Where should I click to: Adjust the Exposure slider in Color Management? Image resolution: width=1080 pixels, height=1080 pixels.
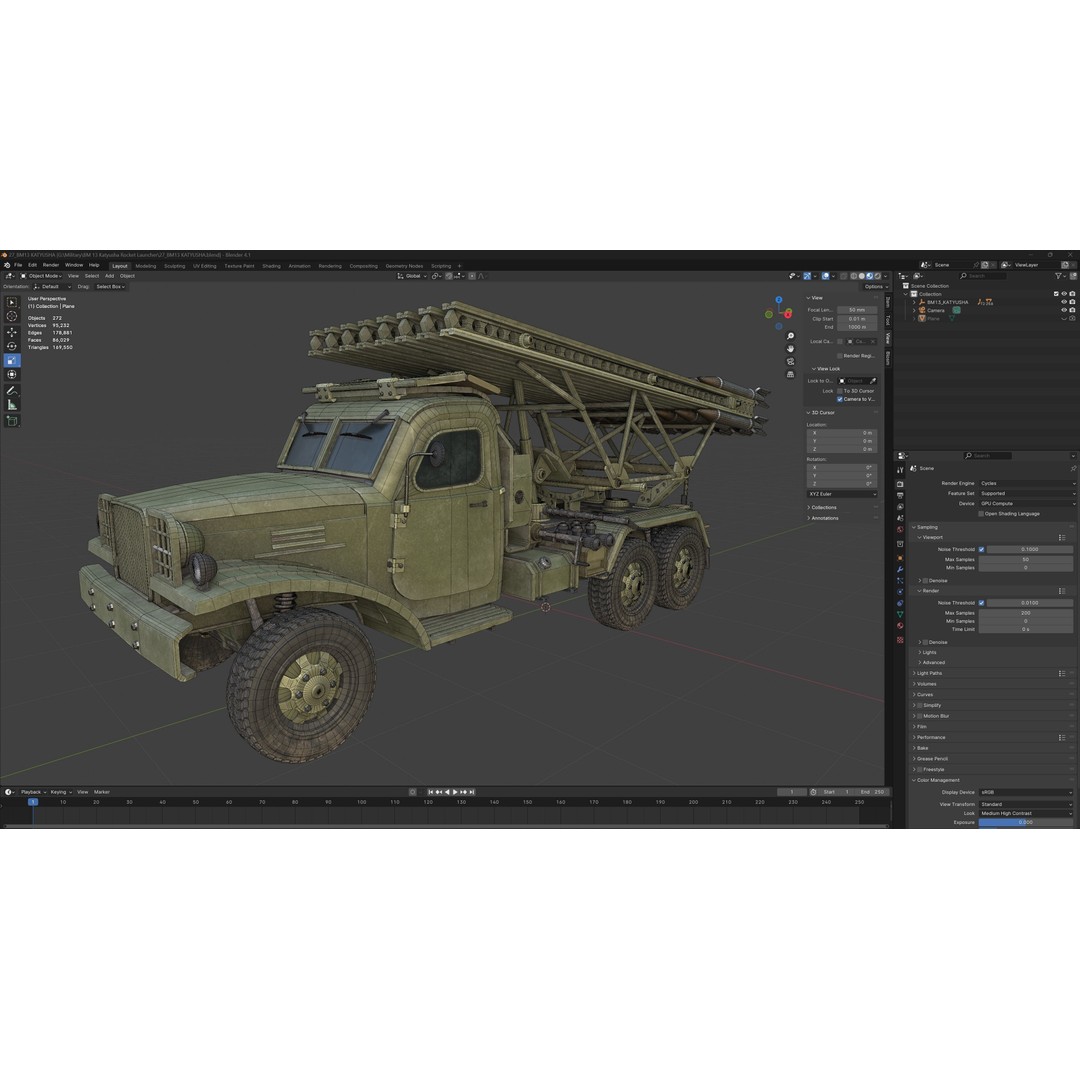point(1025,823)
